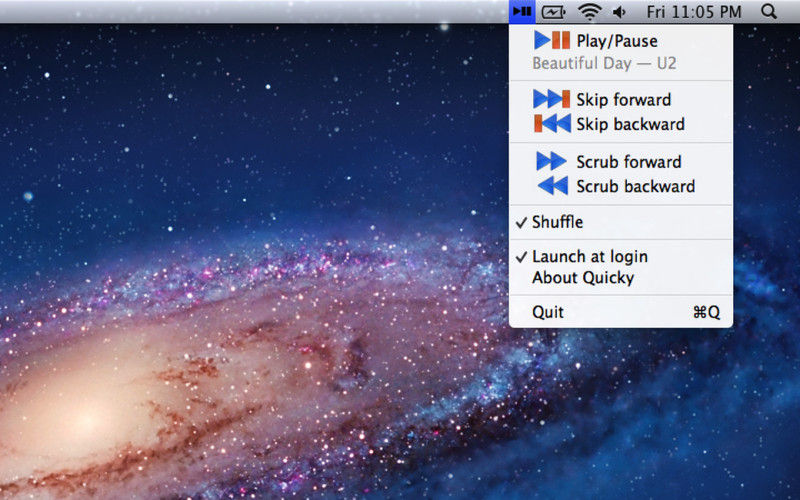Choose Play/Pause menu entry label
This screenshot has width=800, height=500.
click(x=617, y=41)
